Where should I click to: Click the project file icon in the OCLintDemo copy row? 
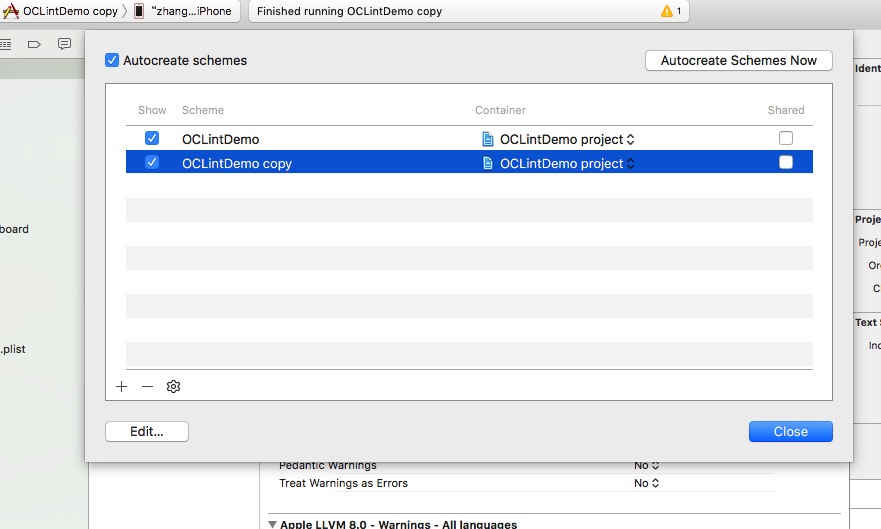[x=488, y=163]
